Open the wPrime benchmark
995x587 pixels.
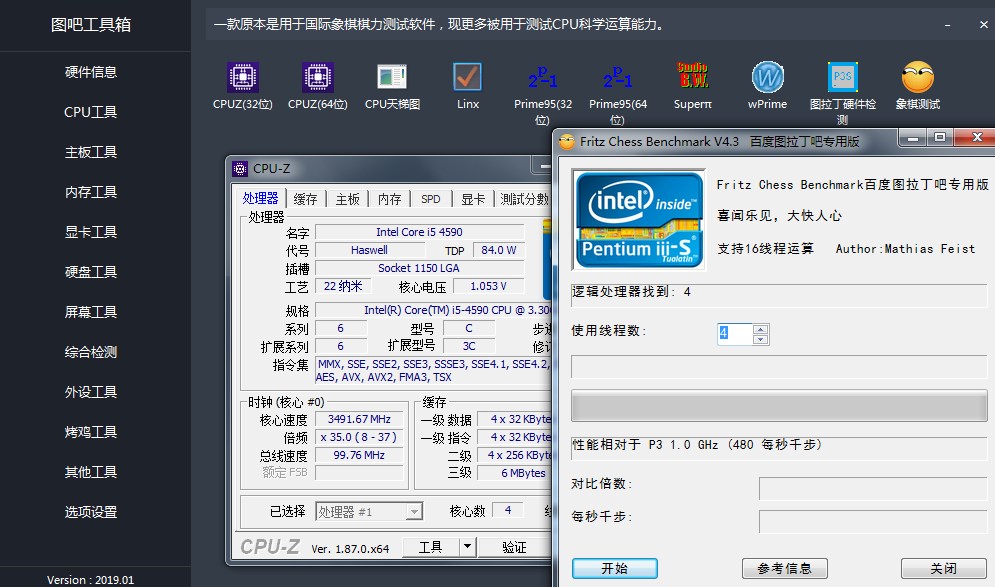[x=767, y=86]
